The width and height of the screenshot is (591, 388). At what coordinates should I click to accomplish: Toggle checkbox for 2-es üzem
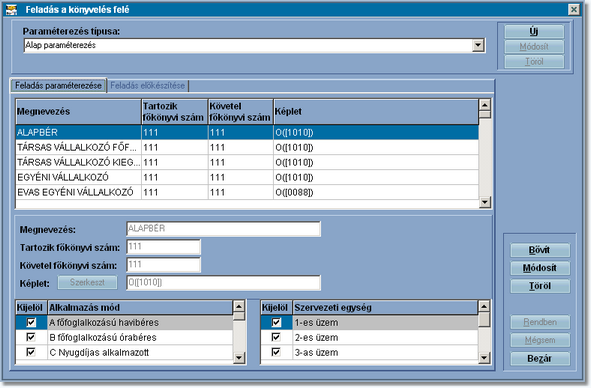(276, 337)
